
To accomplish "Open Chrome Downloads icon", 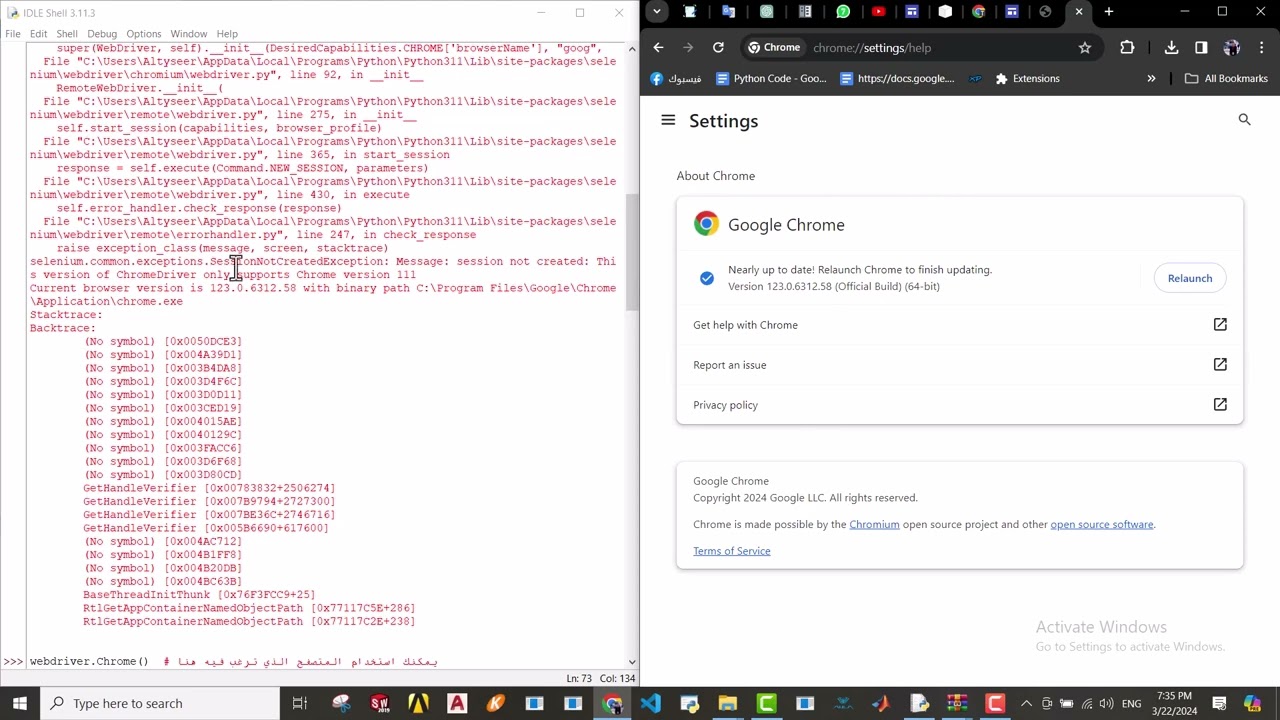I will [x=1171, y=47].
